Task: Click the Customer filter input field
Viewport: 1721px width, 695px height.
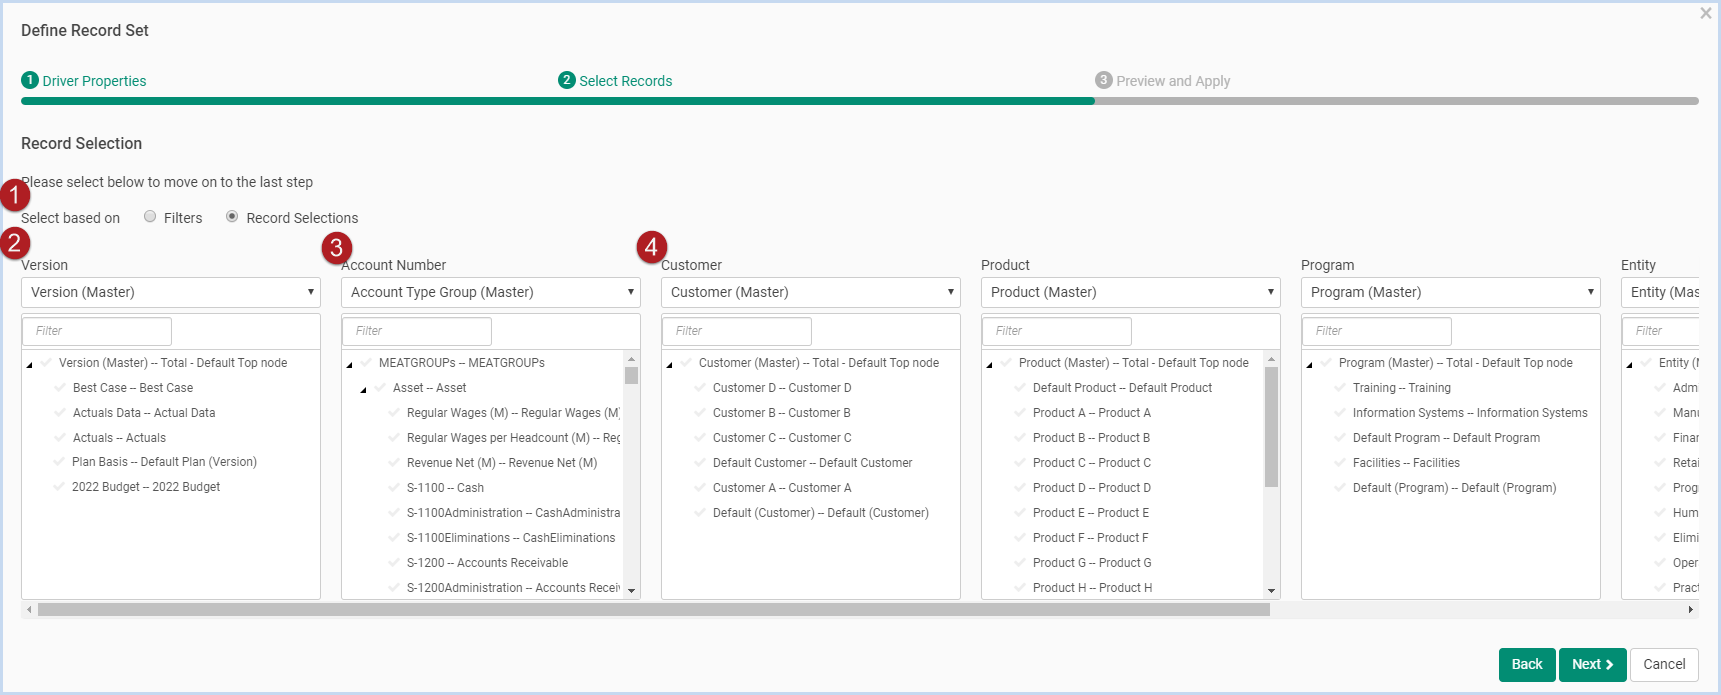Action: tap(739, 331)
